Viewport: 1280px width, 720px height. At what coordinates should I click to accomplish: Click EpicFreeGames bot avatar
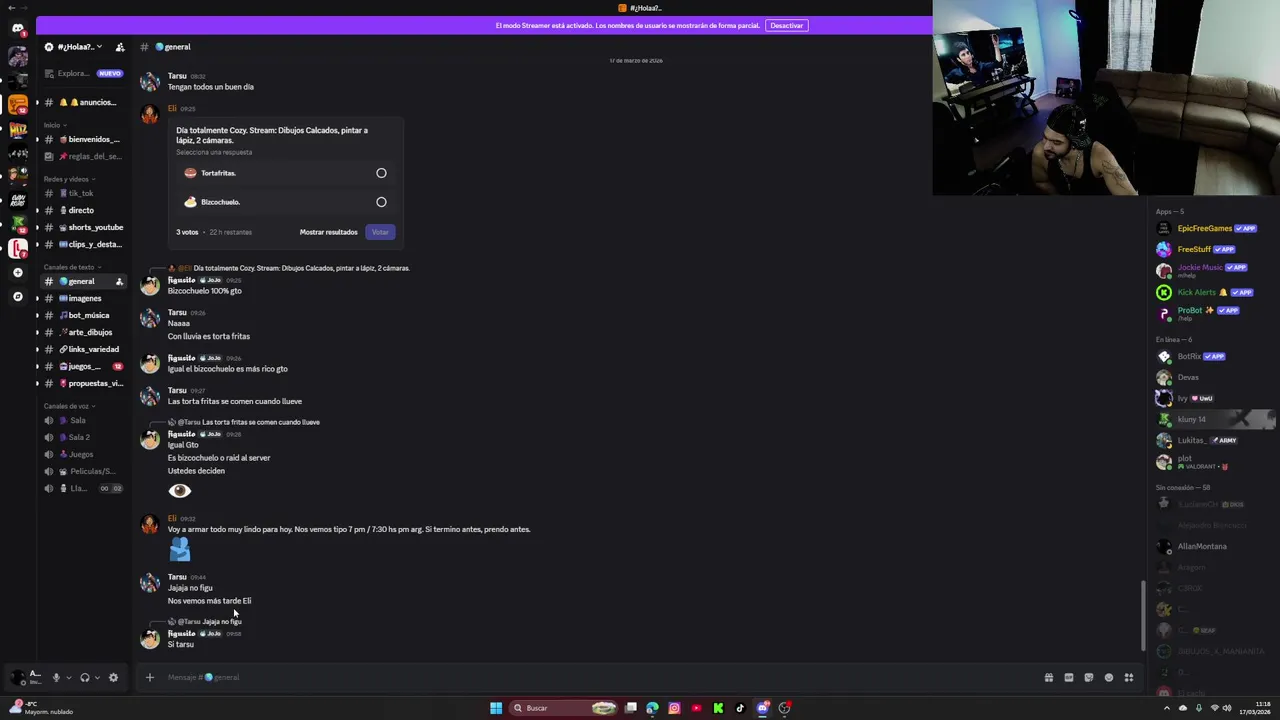(x=1164, y=228)
